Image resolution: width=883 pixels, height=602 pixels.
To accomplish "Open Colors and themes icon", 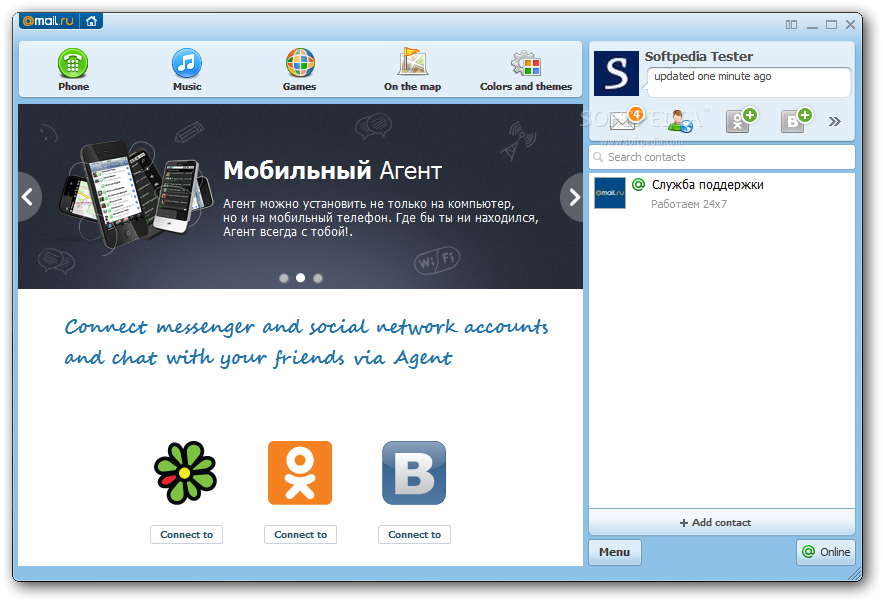I will (526, 63).
